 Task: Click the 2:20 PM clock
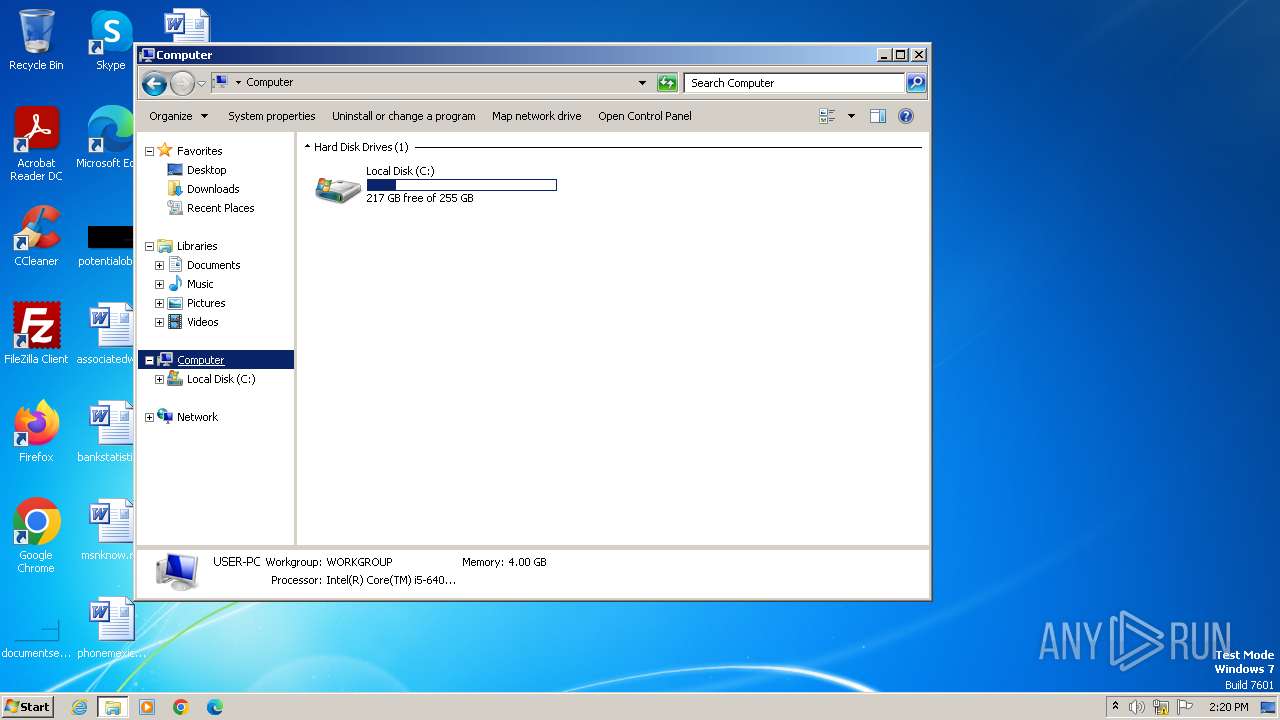[x=1228, y=707]
